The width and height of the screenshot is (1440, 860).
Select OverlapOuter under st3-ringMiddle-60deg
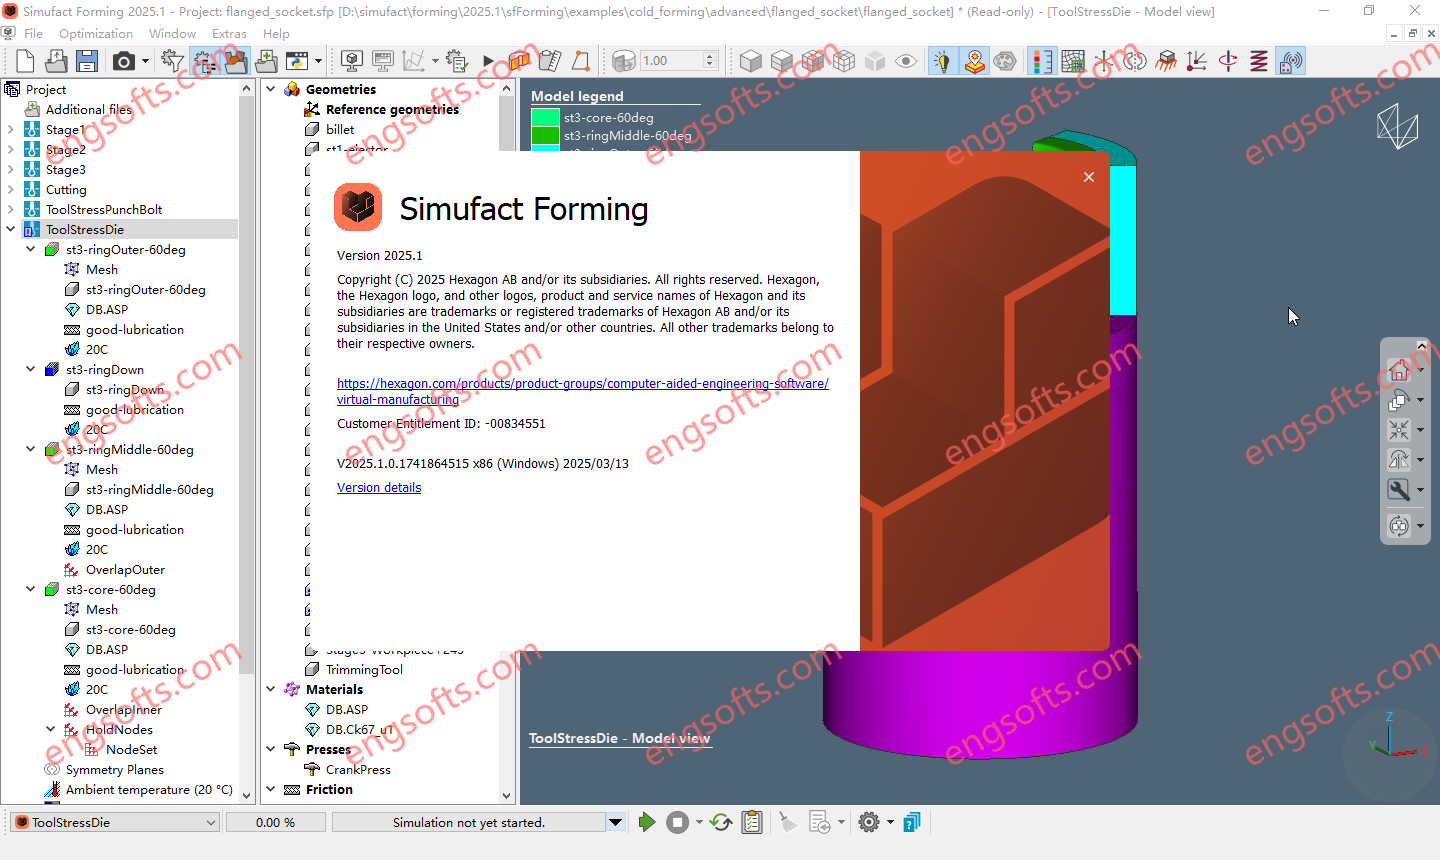click(125, 569)
